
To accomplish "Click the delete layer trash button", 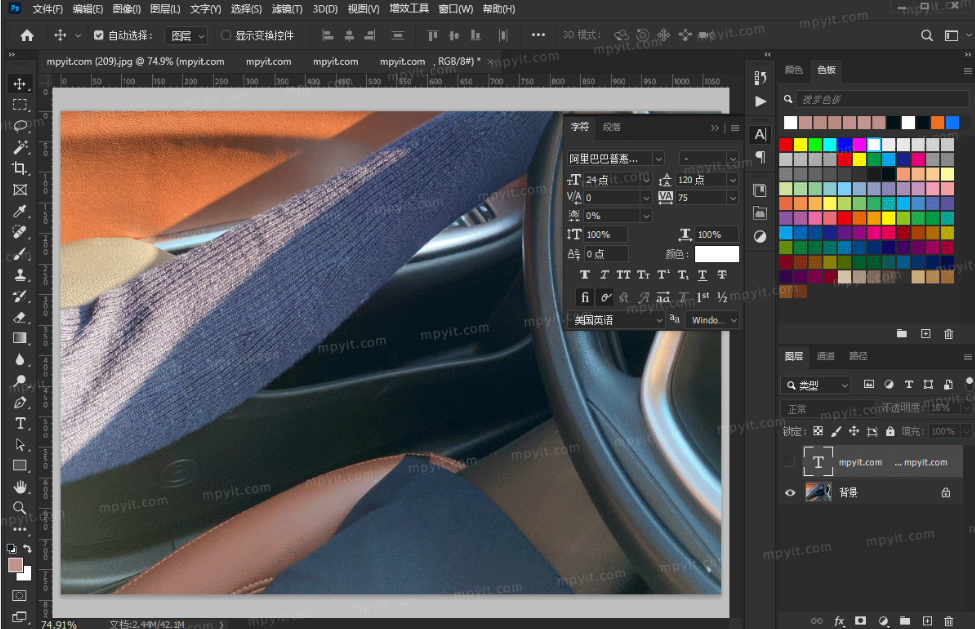I will pyautogui.click(x=948, y=620).
